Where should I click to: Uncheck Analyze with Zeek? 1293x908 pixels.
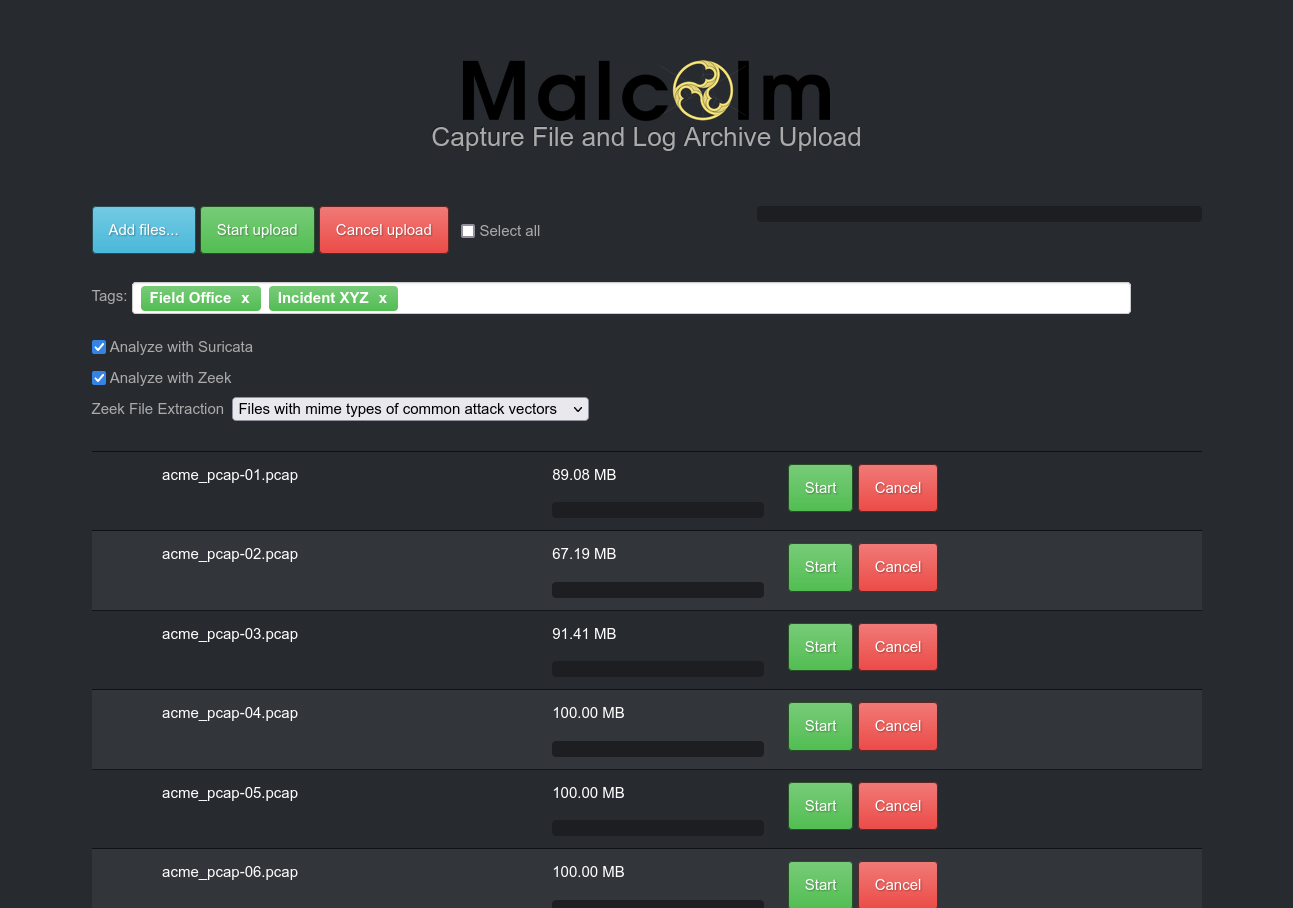[99, 378]
